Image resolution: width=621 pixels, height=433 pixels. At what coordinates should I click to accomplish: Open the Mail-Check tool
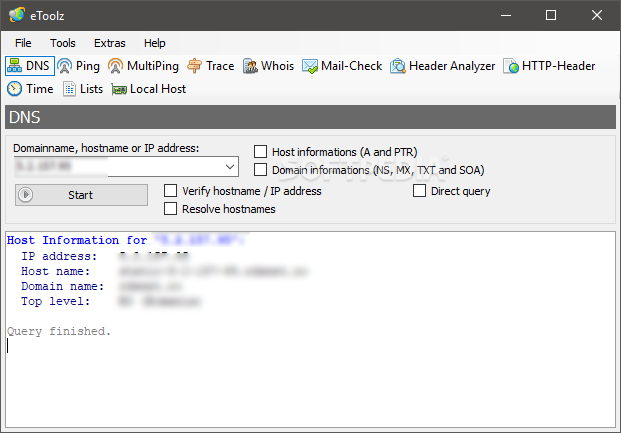pyautogui.click(x=342, y=66)
